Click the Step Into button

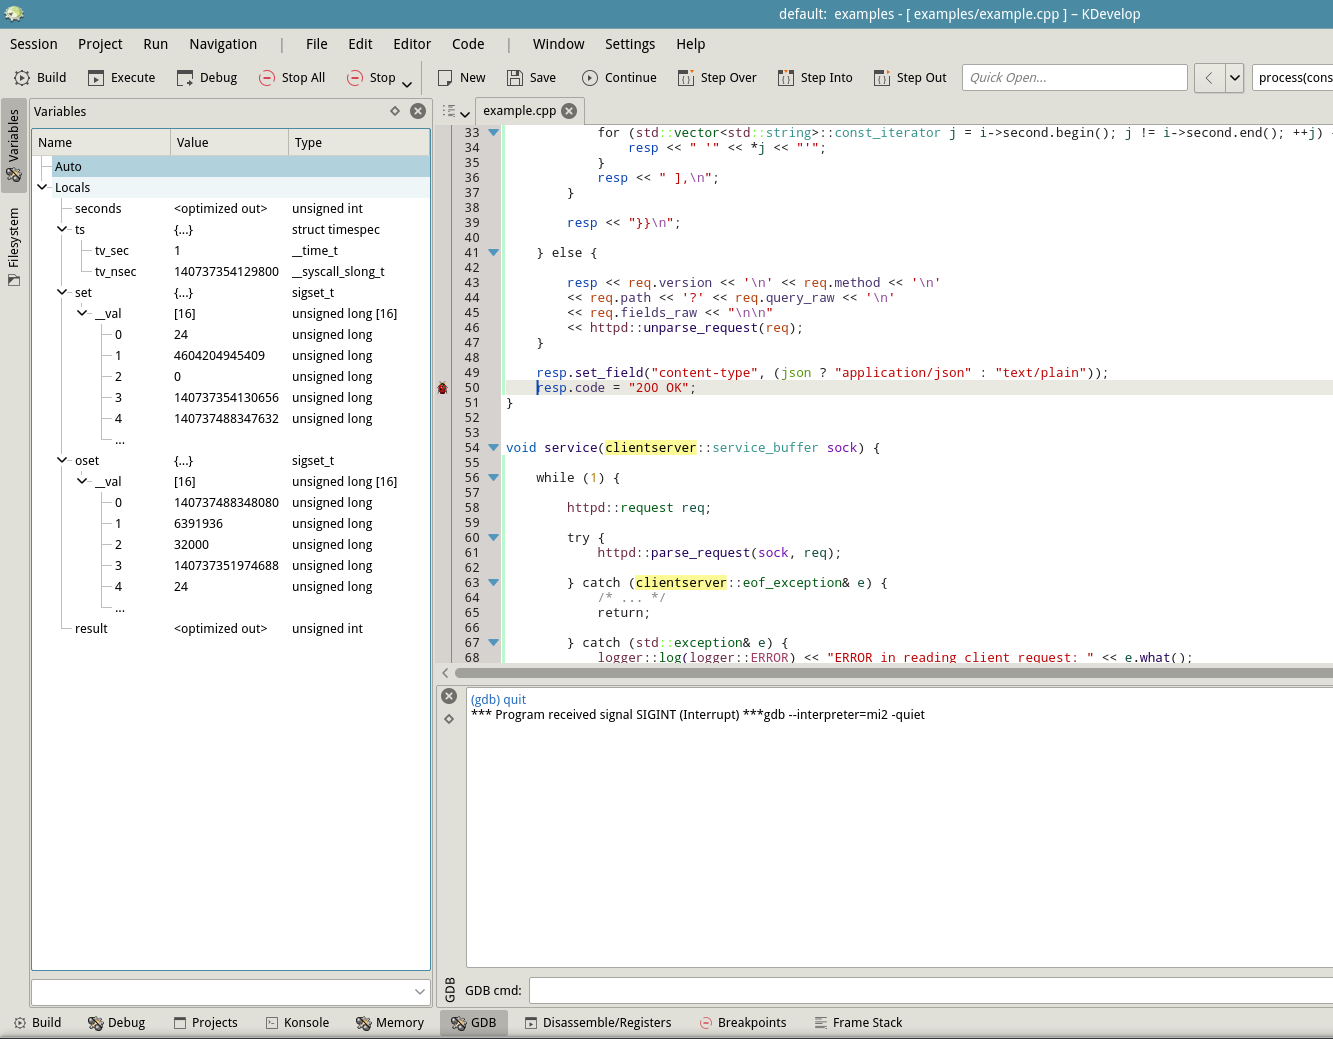(x=815, y=78)
